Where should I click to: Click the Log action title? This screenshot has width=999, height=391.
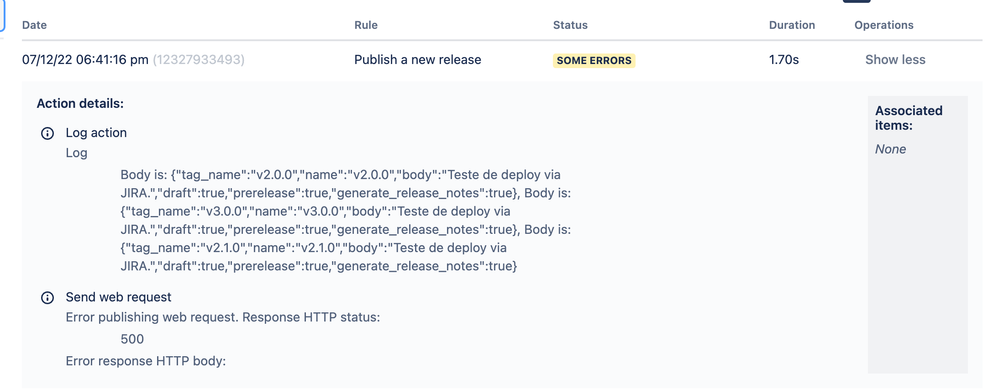(96, 133)
